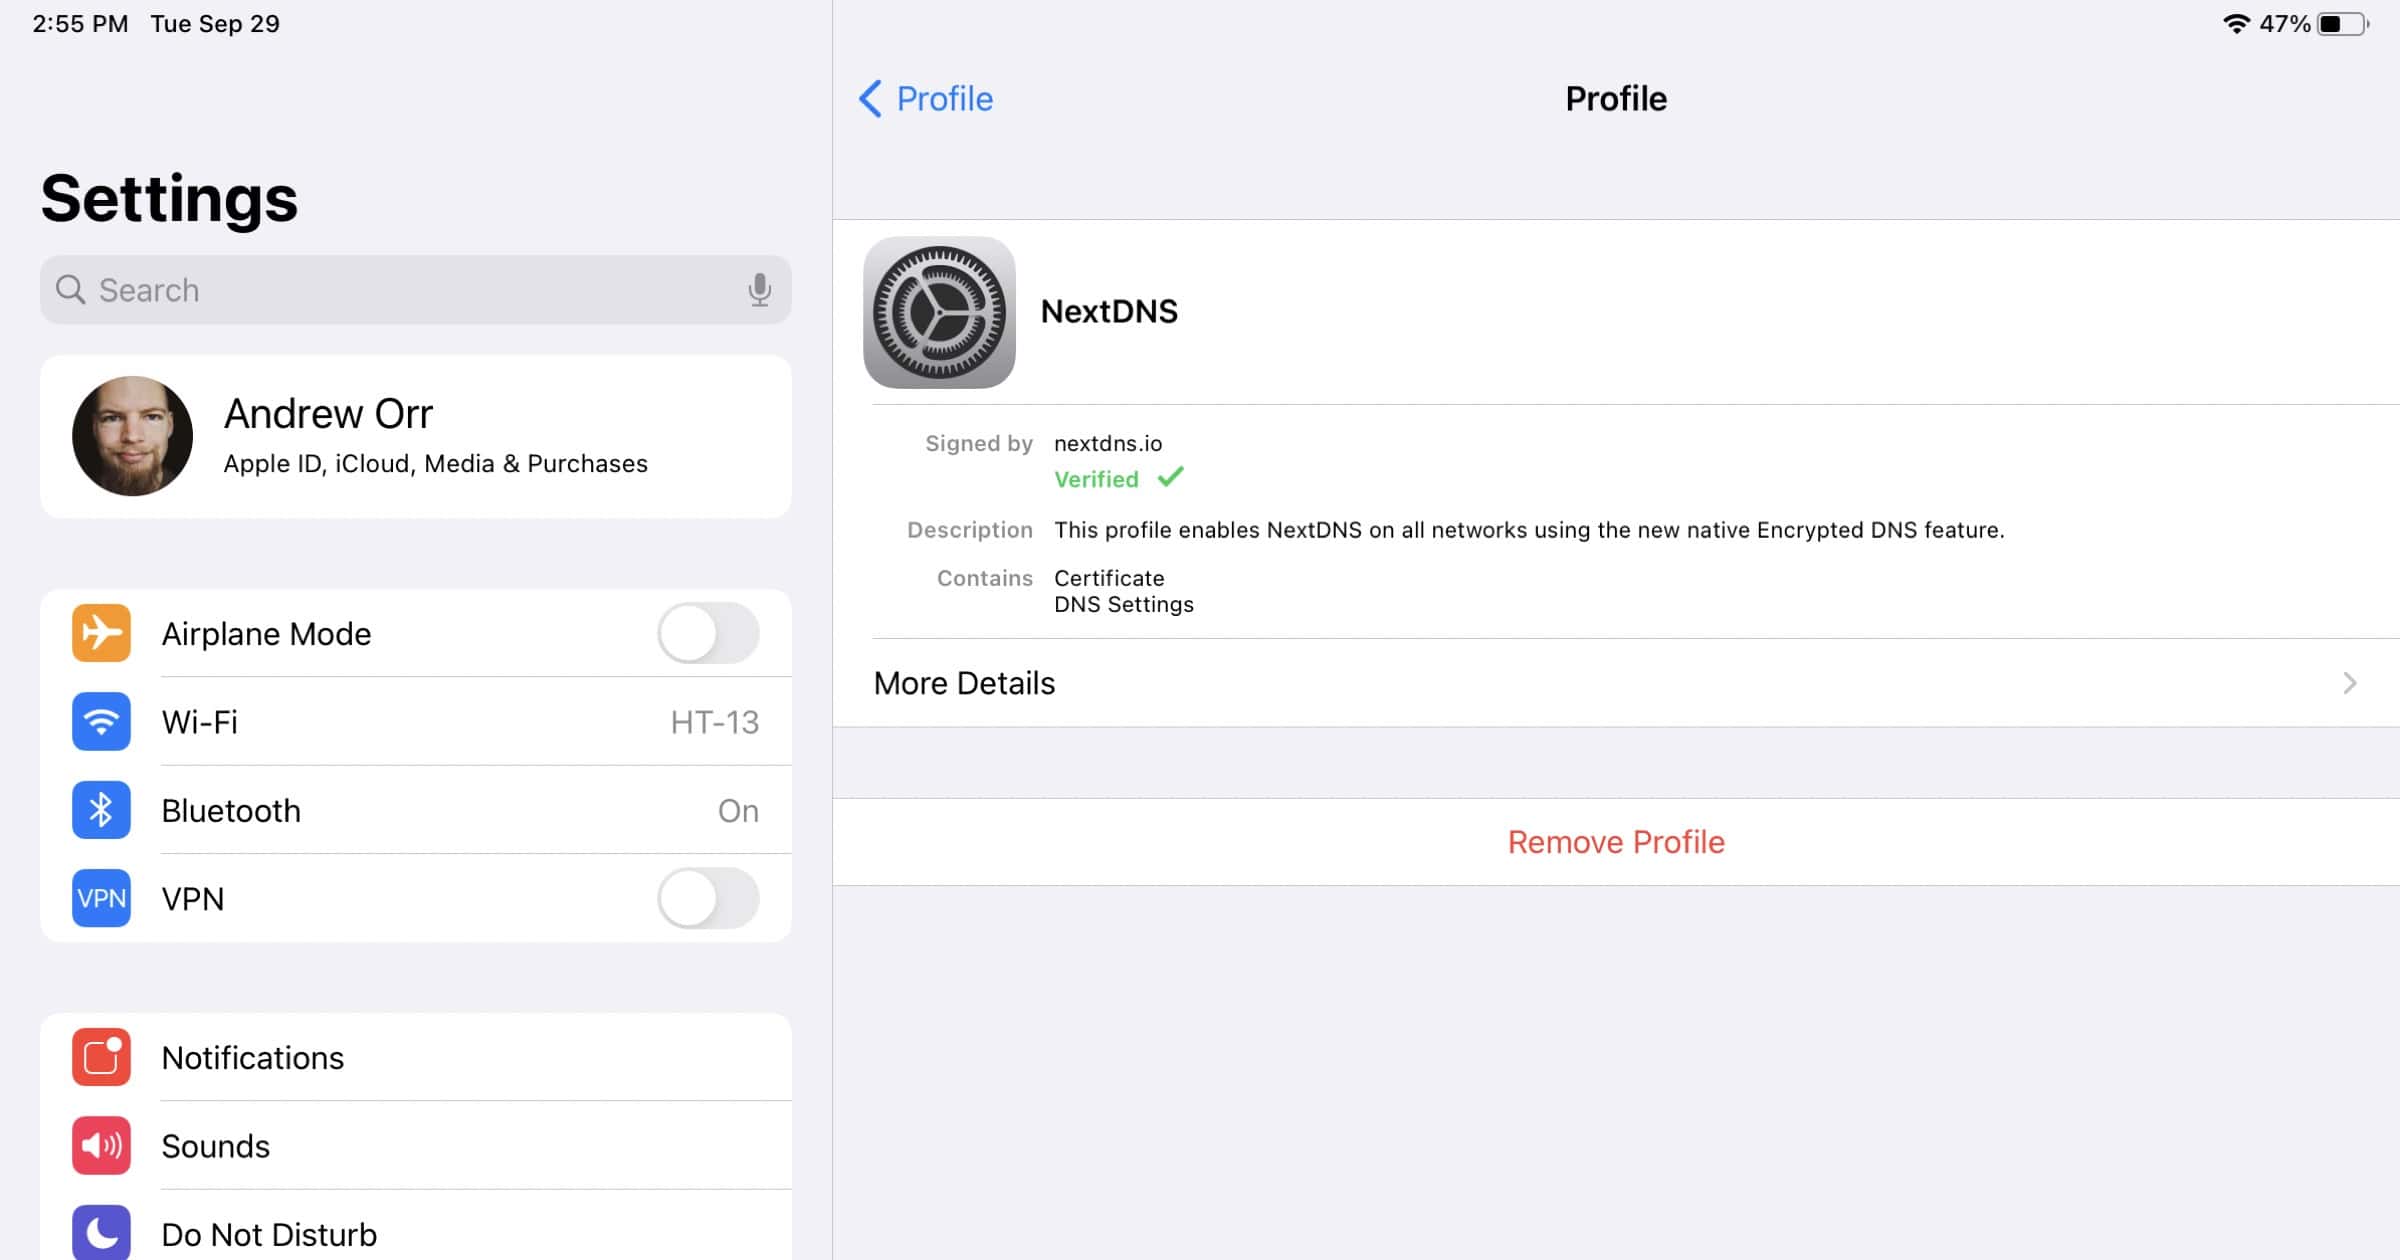Expand More Details chevron

(2349, 683)
